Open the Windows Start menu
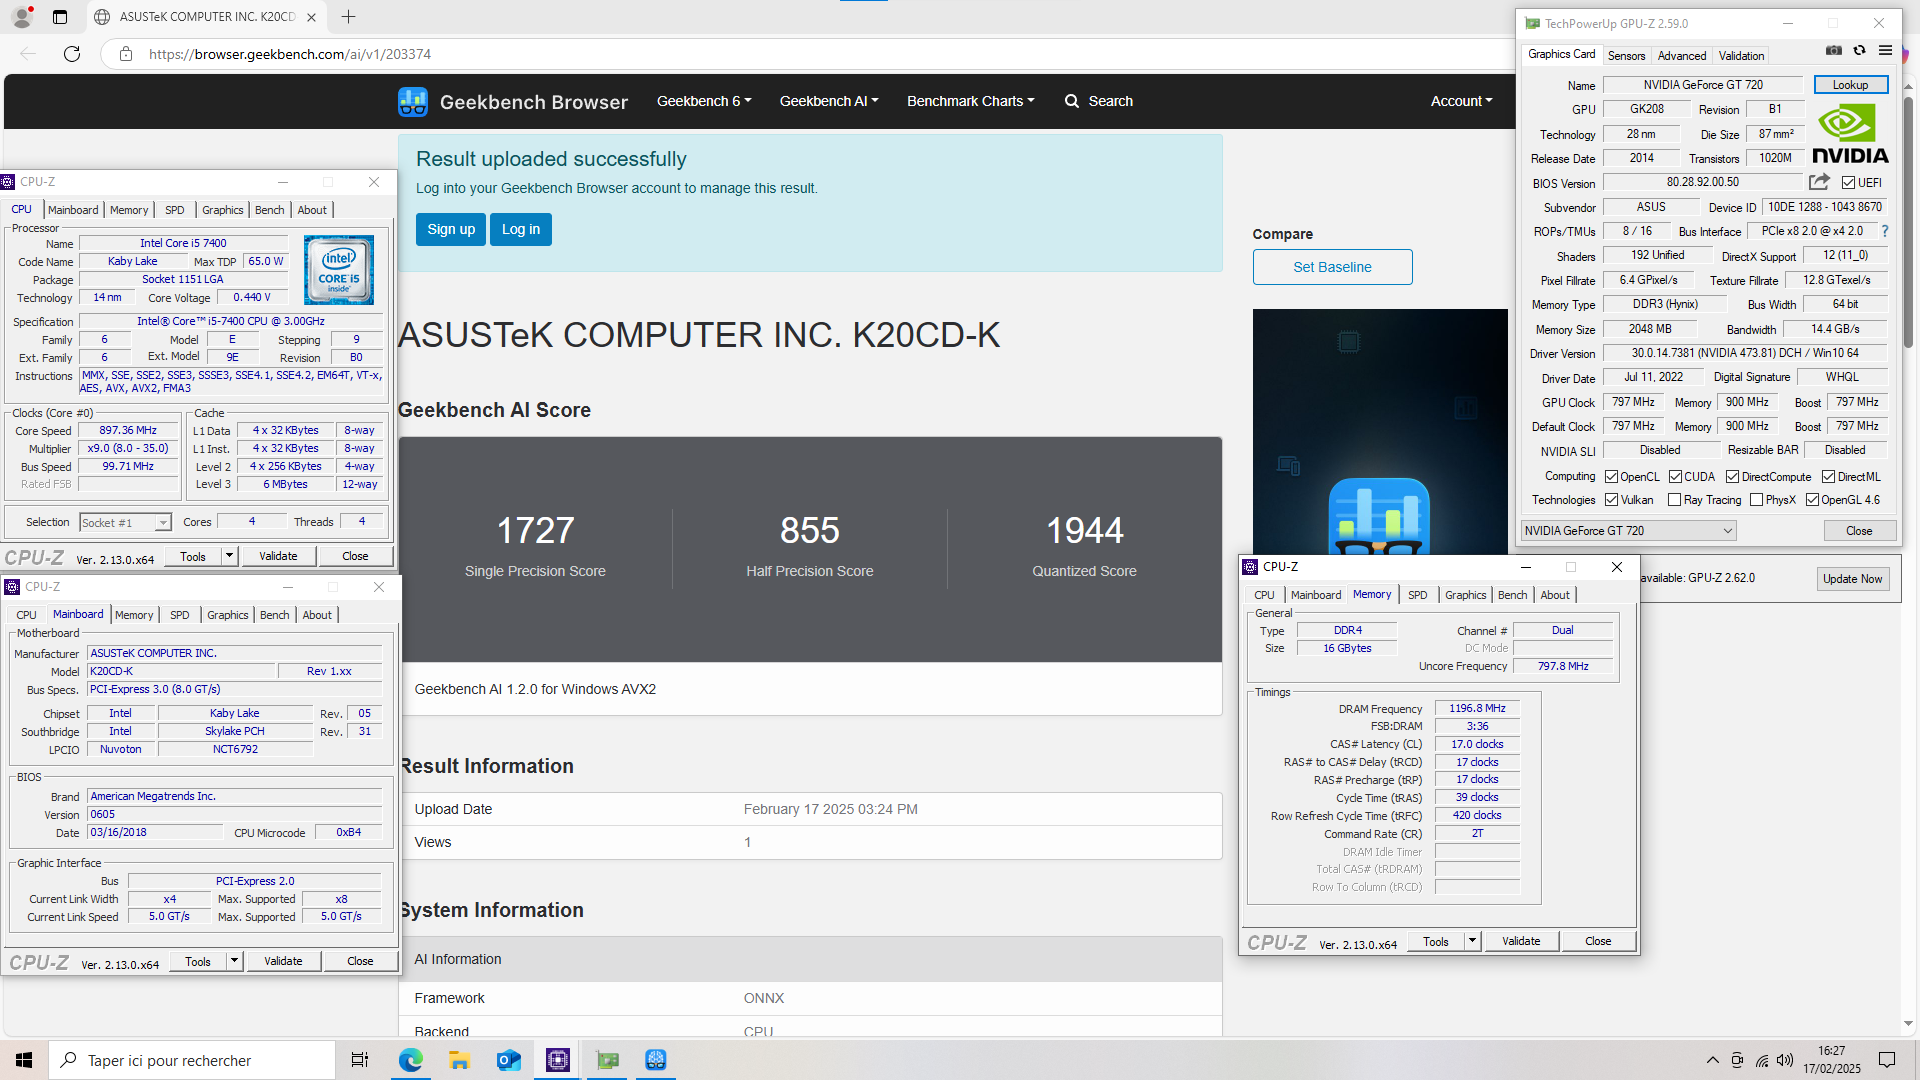Image resolution: width=1920 pixels, height=1080 pixels. [24, 1060]
